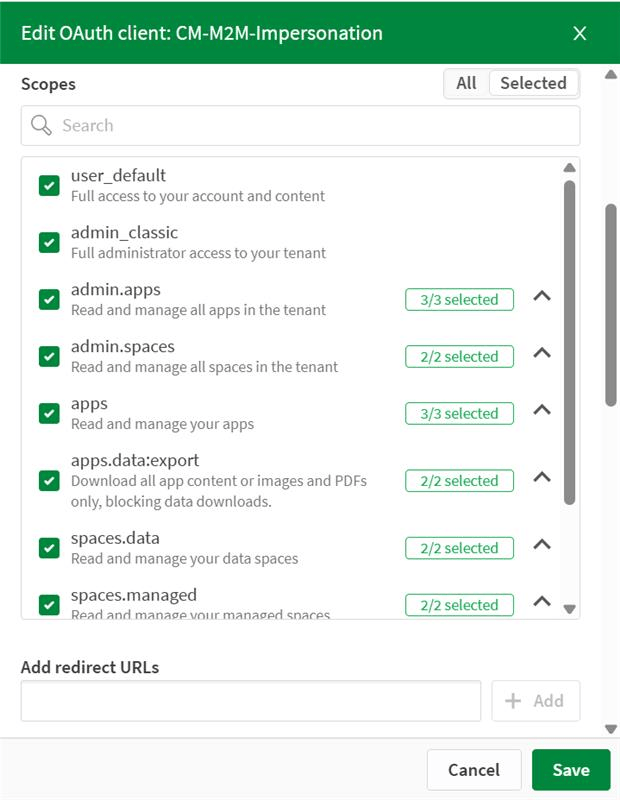Save the OAuth client changes
Image resolution: width=620 pixels, height=800 pixels.
coord(570,770)
